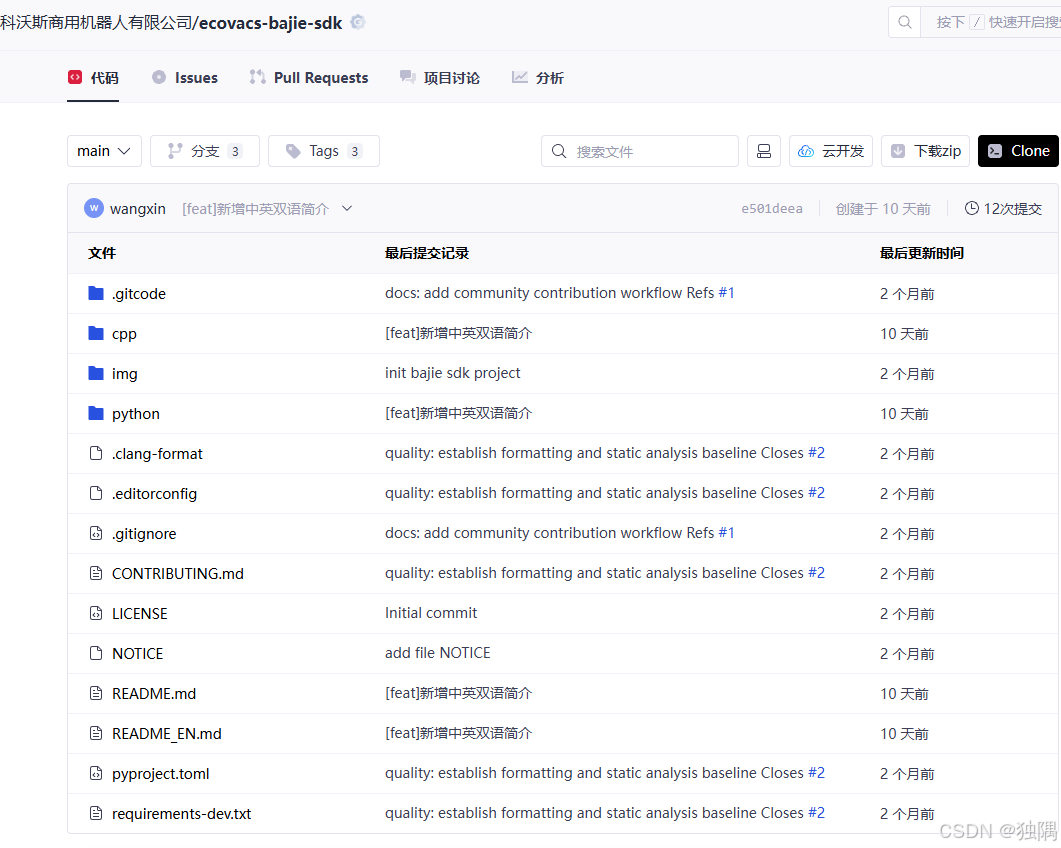Screen dimensions: 1061x848
Task: Open the 项目讨论 tab
Action: point(440,78)
